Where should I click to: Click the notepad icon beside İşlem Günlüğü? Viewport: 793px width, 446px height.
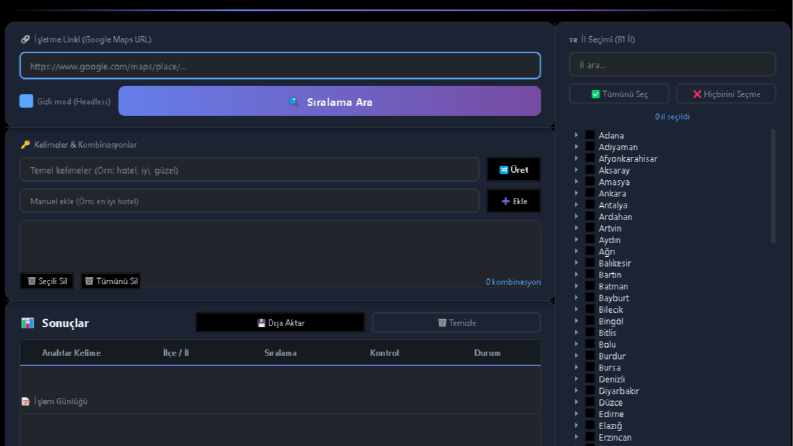(x=26, y=402)
